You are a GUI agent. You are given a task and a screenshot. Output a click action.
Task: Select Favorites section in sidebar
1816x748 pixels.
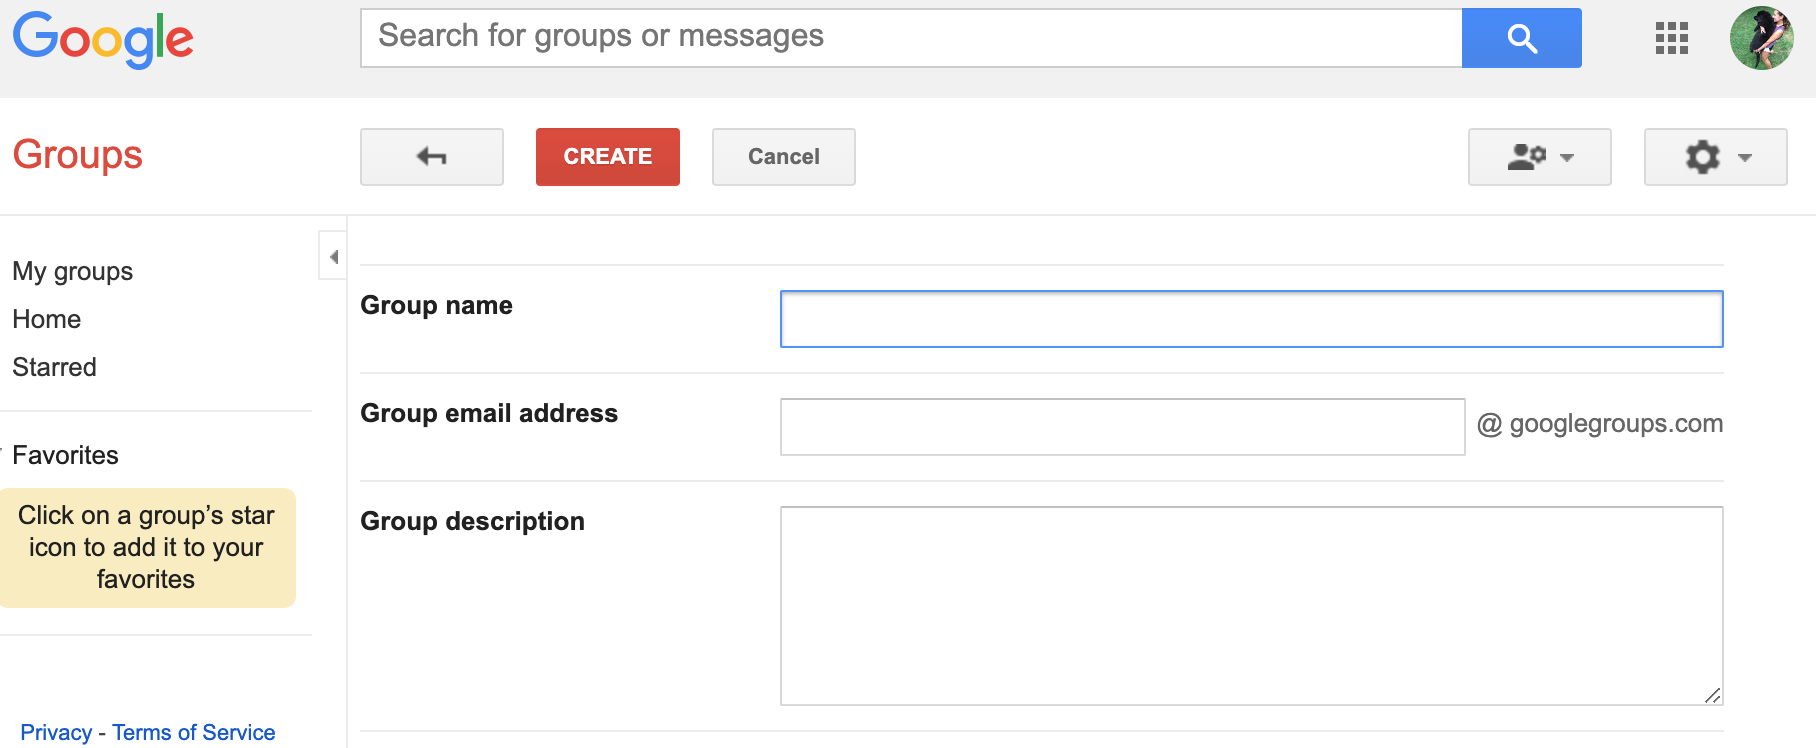click(65, 455)
